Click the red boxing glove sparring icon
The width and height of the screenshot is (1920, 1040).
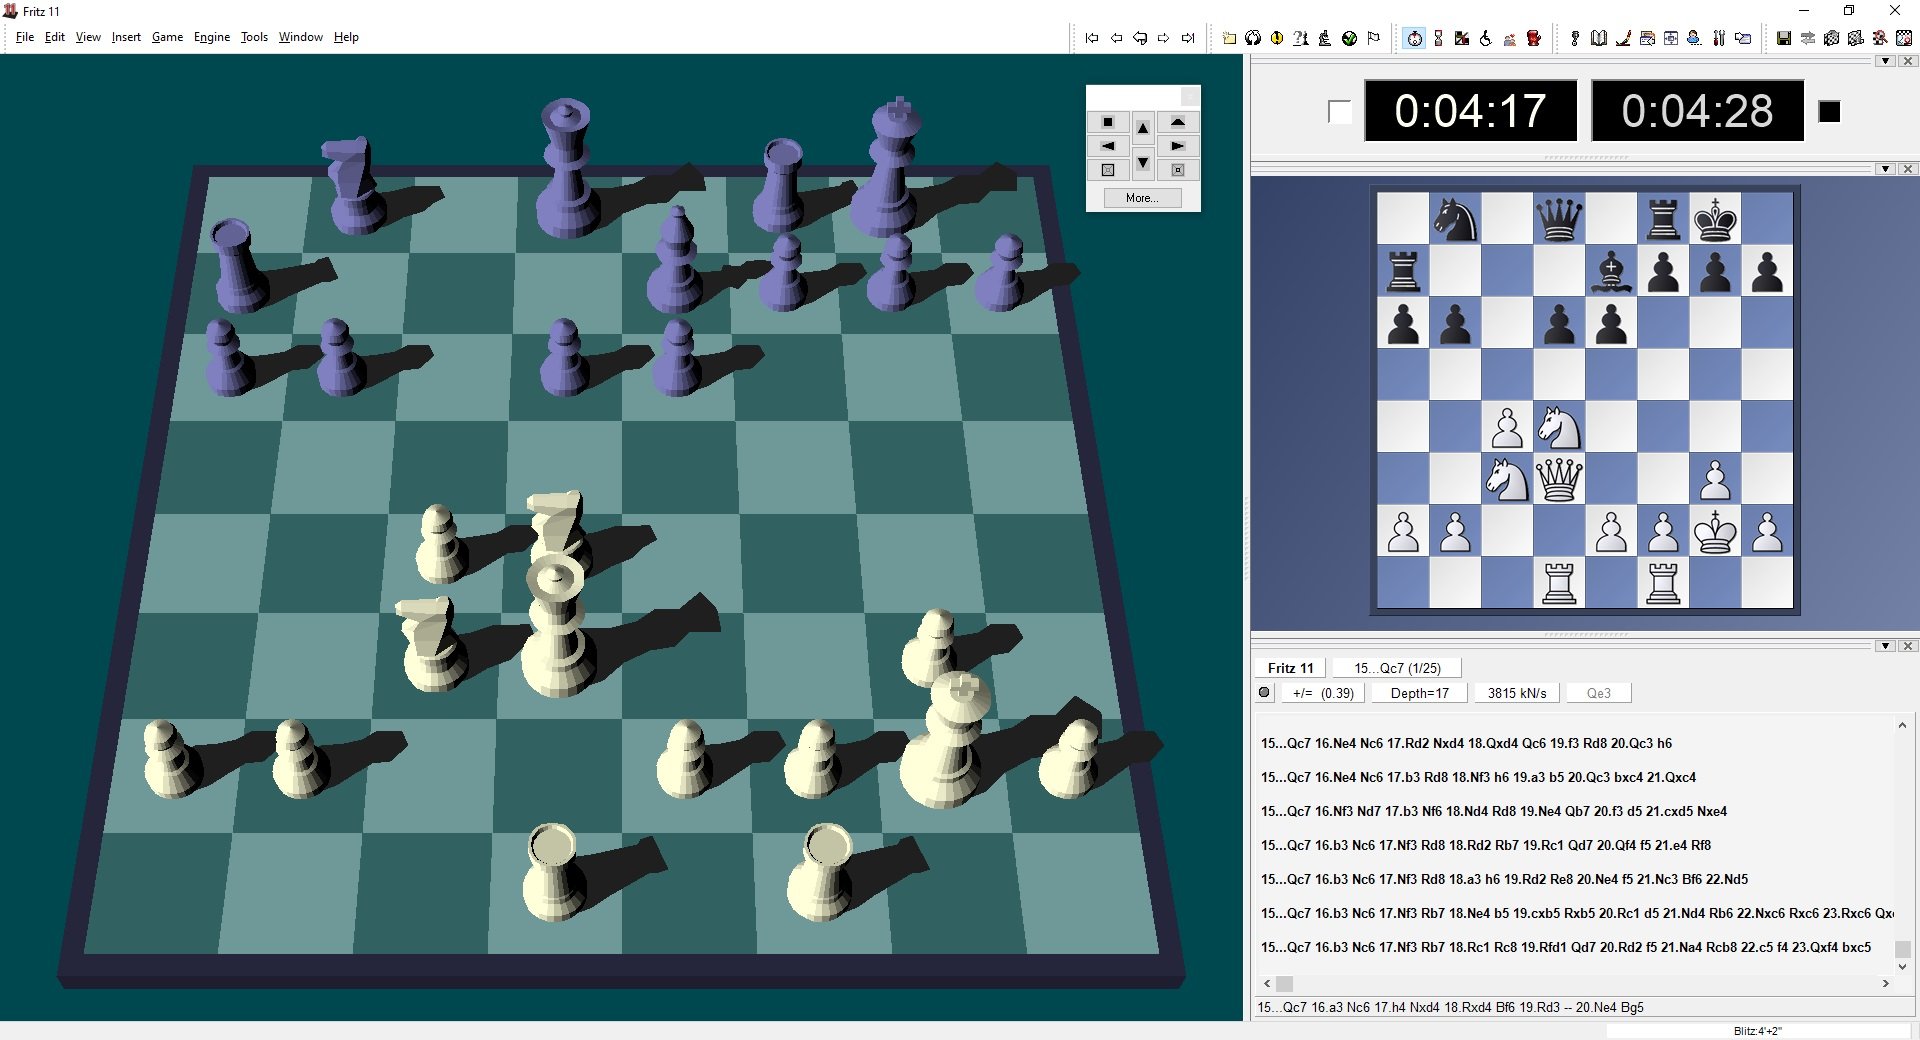pos(1534,38)
